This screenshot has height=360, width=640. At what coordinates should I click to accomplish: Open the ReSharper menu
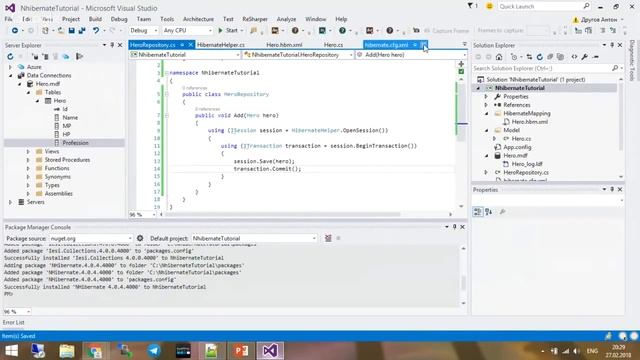click(255, 19)
